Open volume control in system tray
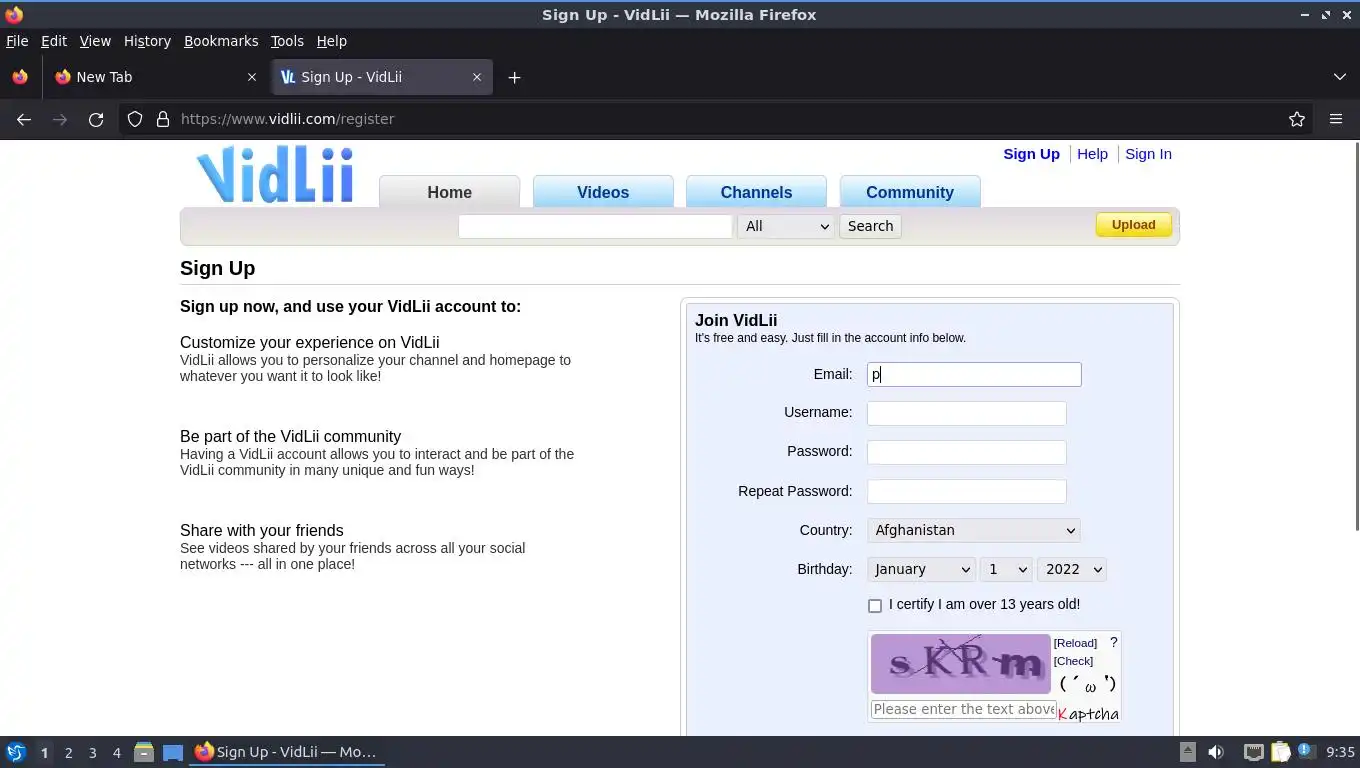The width and height of the screenshot is (1360, 768). (x=1216, y=752)
